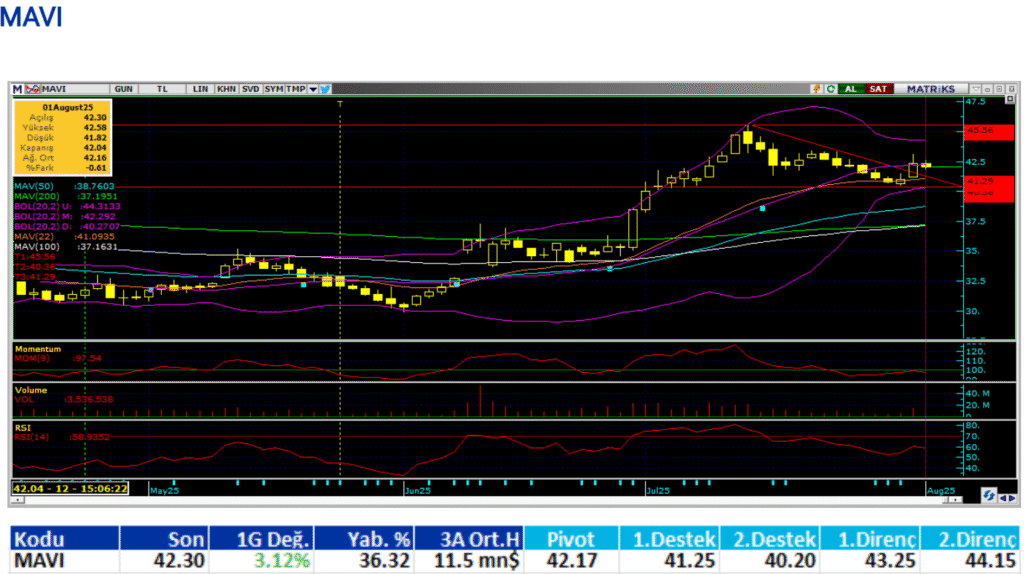Screen dimensions: 1024x574
Task: Click the MOM(9) value label
Action: [58, 359]
